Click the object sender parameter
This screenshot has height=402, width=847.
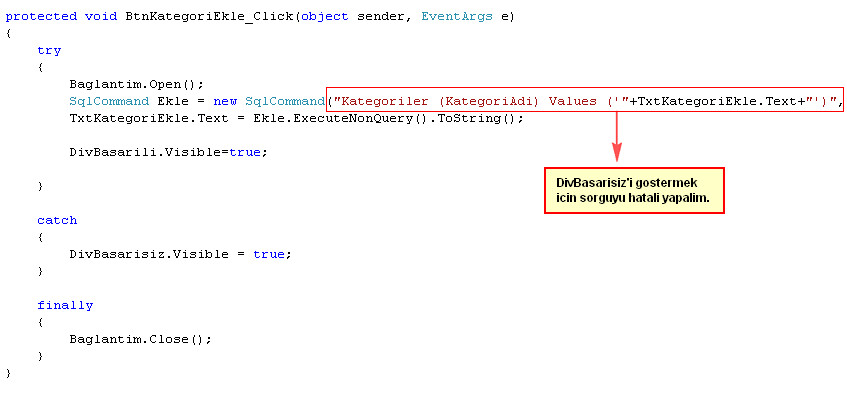point(352,16)
